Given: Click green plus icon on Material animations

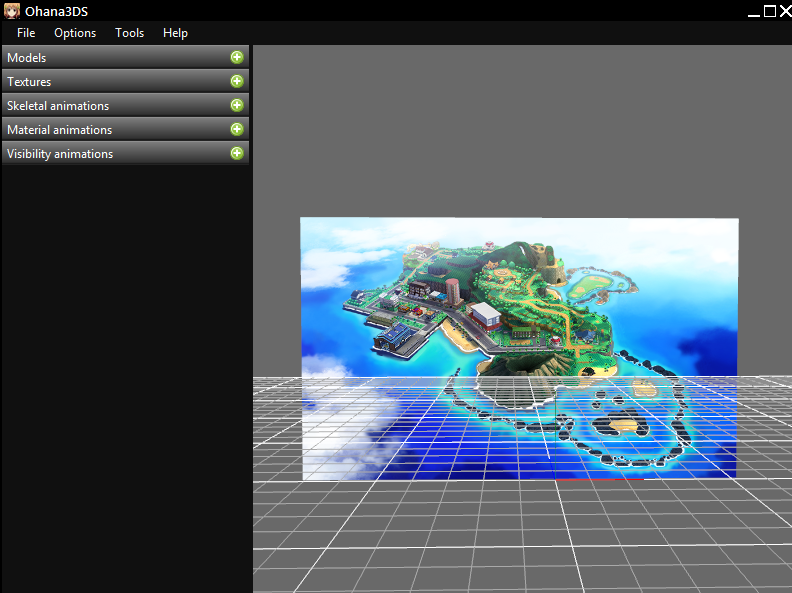Looking at the screenshot, I should pos(237,129).
